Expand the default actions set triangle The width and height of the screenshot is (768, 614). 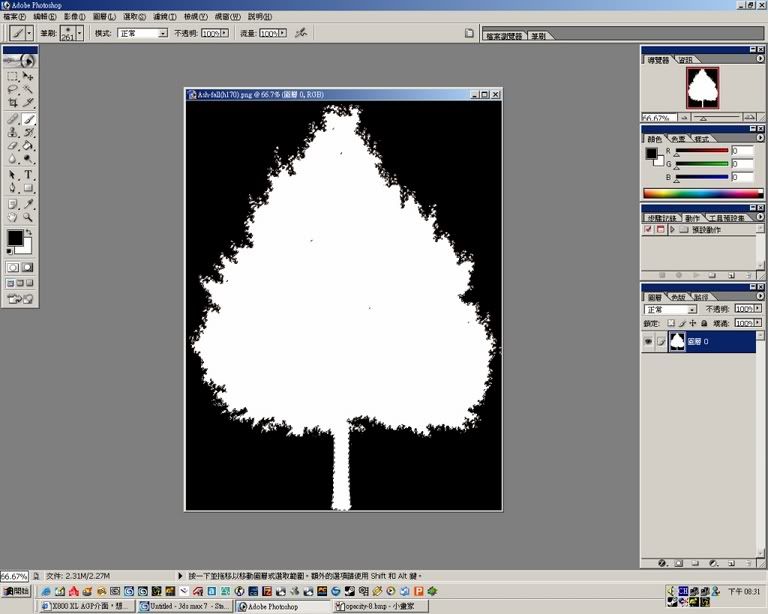coord(672,229)
